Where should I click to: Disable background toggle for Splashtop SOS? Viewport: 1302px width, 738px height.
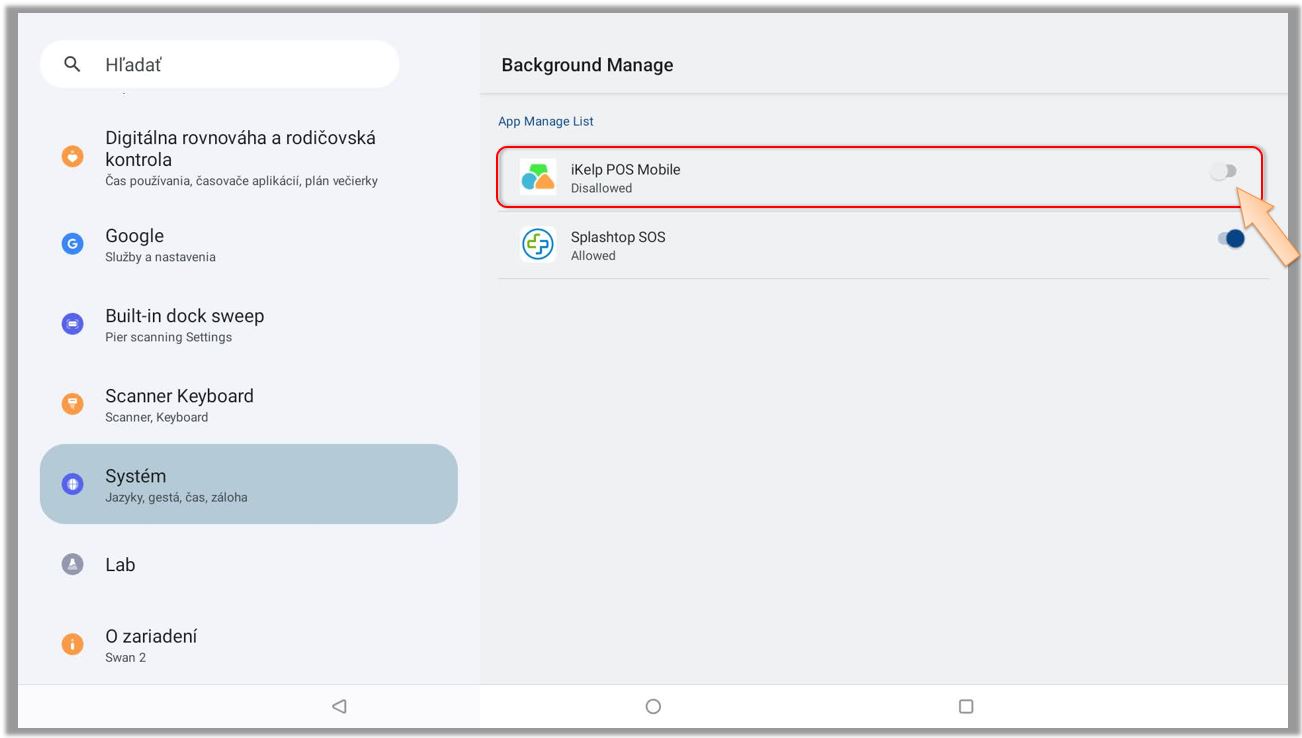(x=1230, y=239)
